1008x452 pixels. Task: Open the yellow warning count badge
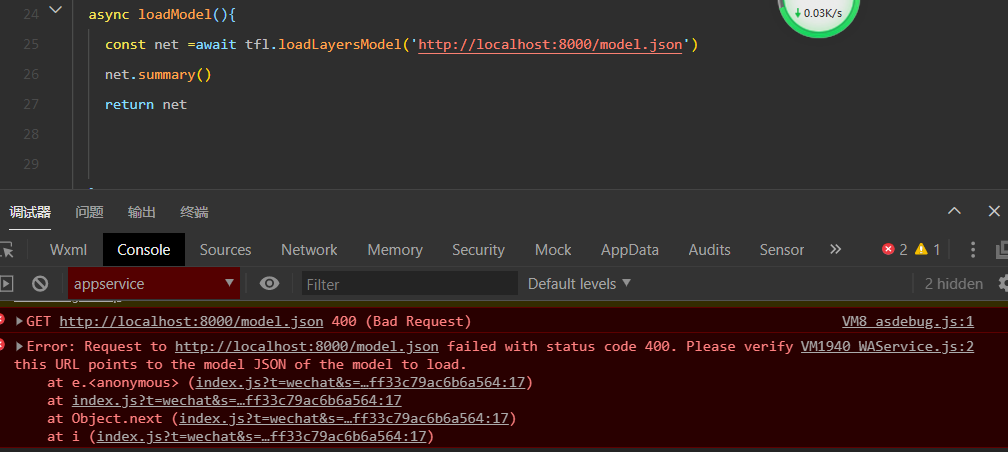[928, 249]
